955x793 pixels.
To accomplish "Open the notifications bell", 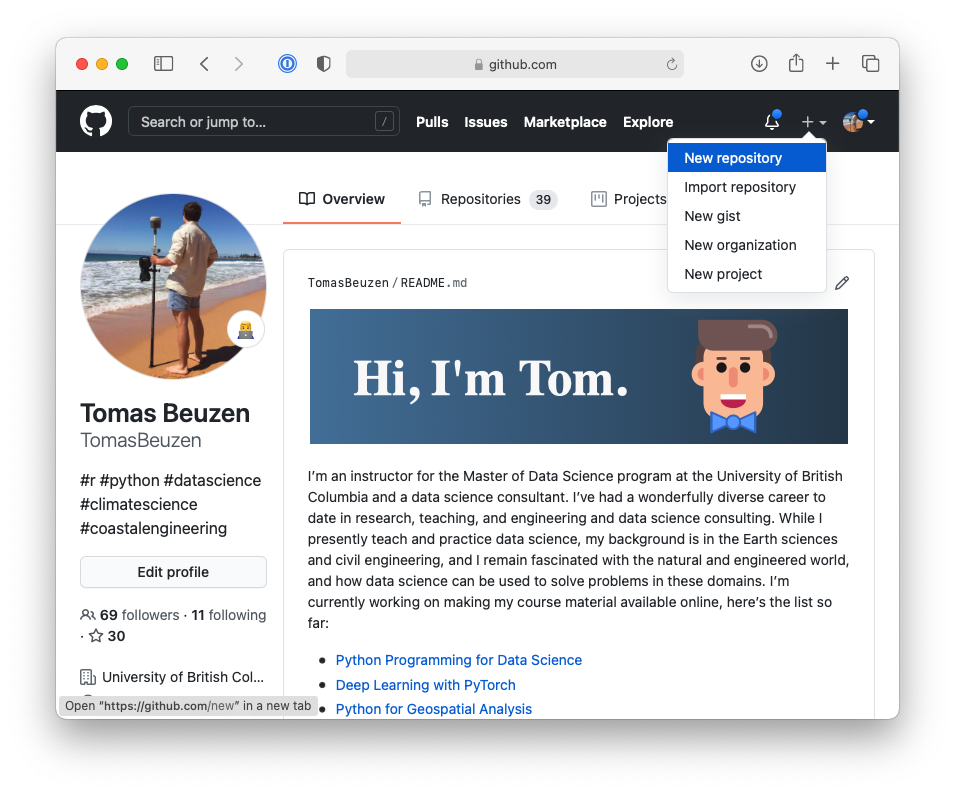I will pos(772,121).
